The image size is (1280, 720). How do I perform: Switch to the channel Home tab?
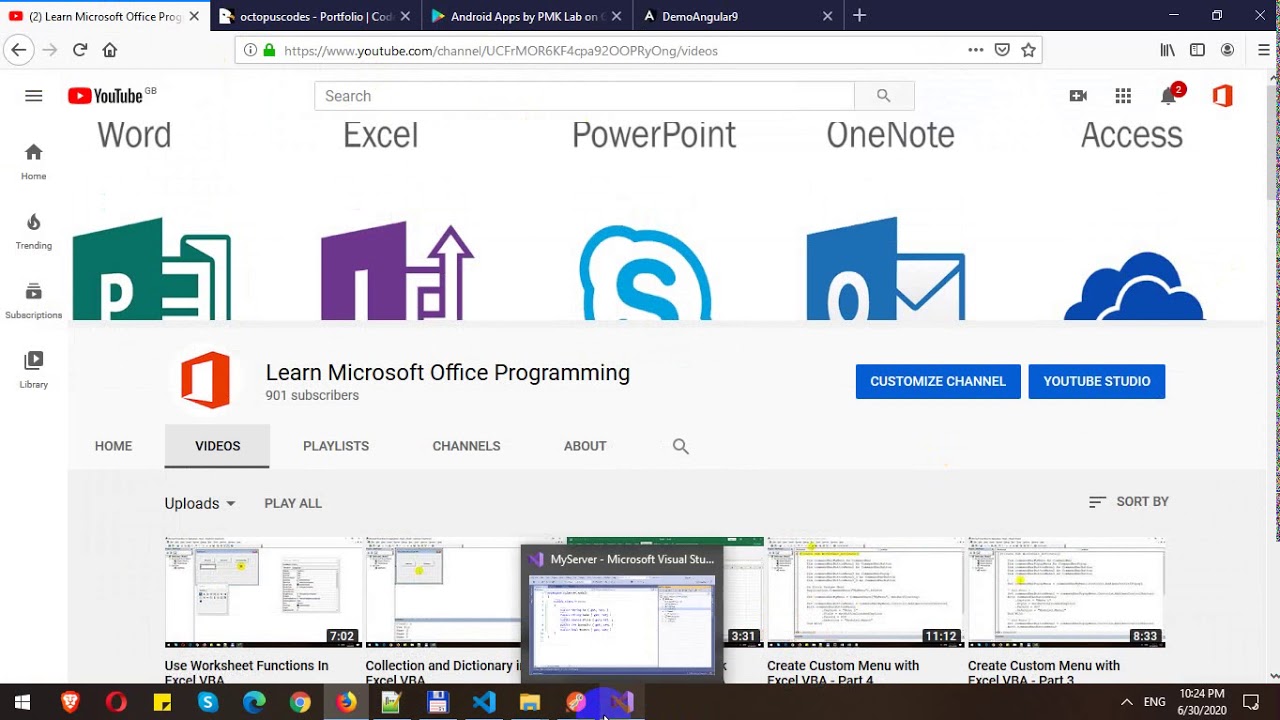(x=113, y=446)
